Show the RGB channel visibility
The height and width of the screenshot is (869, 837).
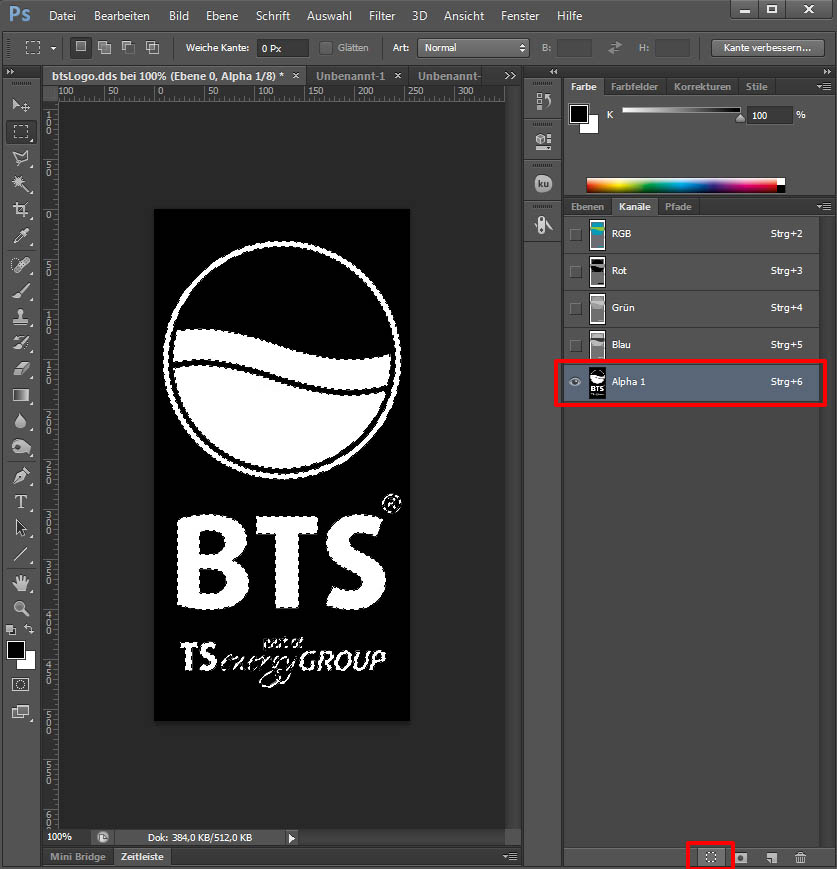coord(575,234)
